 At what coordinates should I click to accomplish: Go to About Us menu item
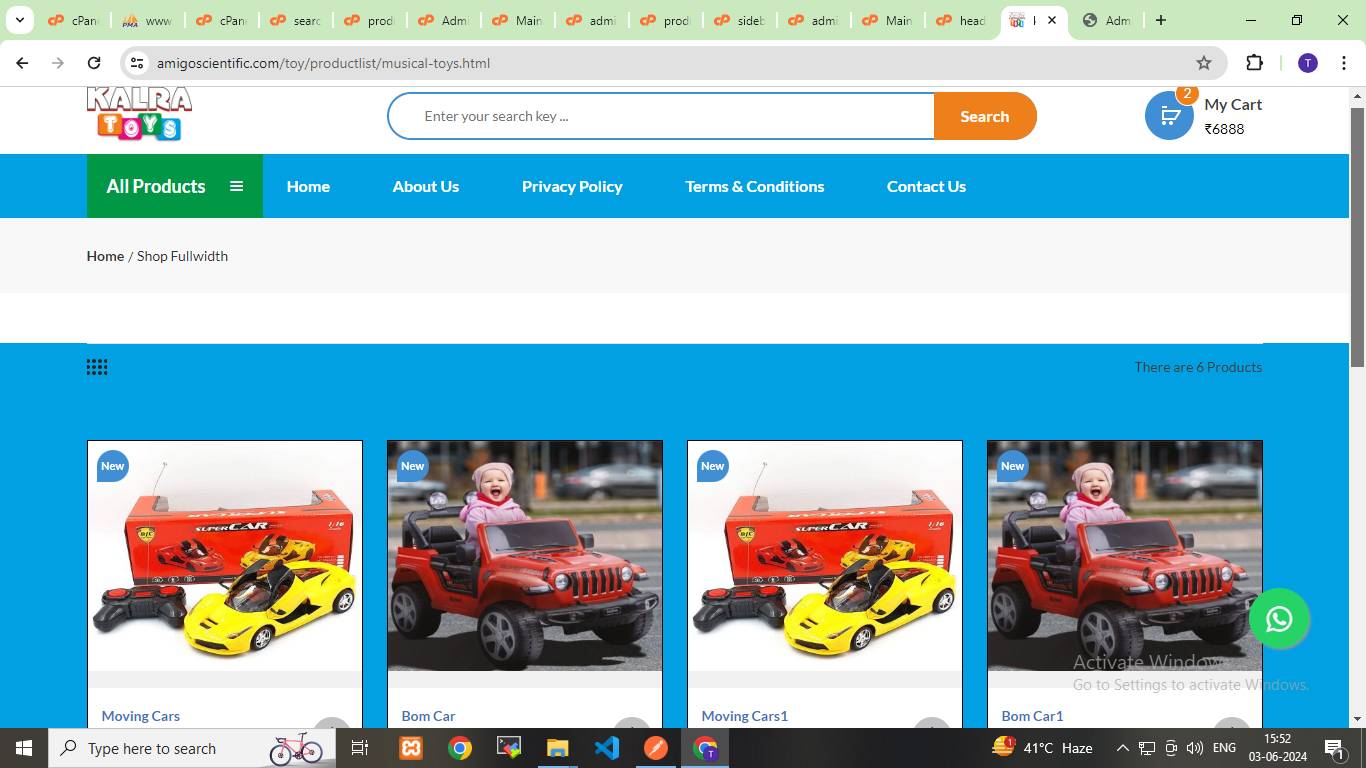(425, 186)
